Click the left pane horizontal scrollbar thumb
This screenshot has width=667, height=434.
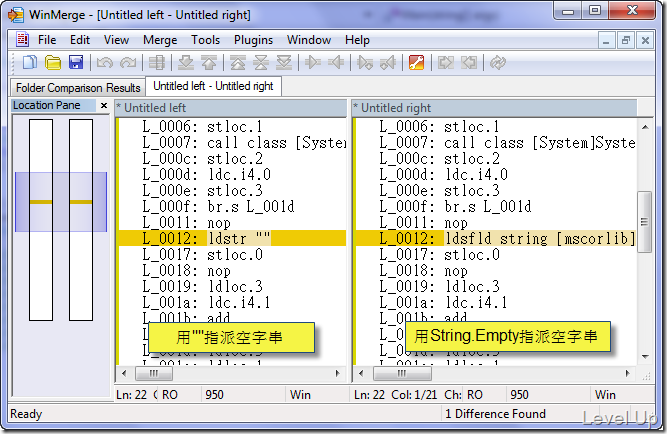pyautogui.click(x=154, y=374)
